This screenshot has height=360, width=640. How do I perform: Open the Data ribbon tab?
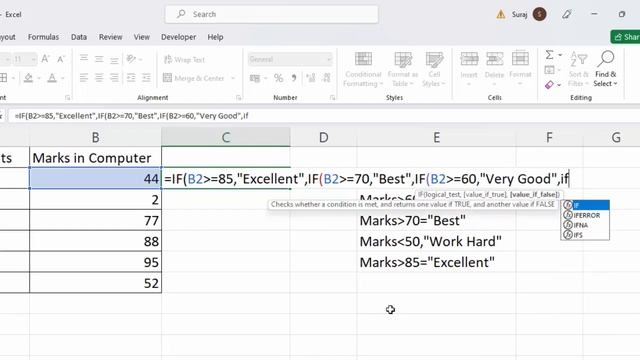[x=79, y=37]
